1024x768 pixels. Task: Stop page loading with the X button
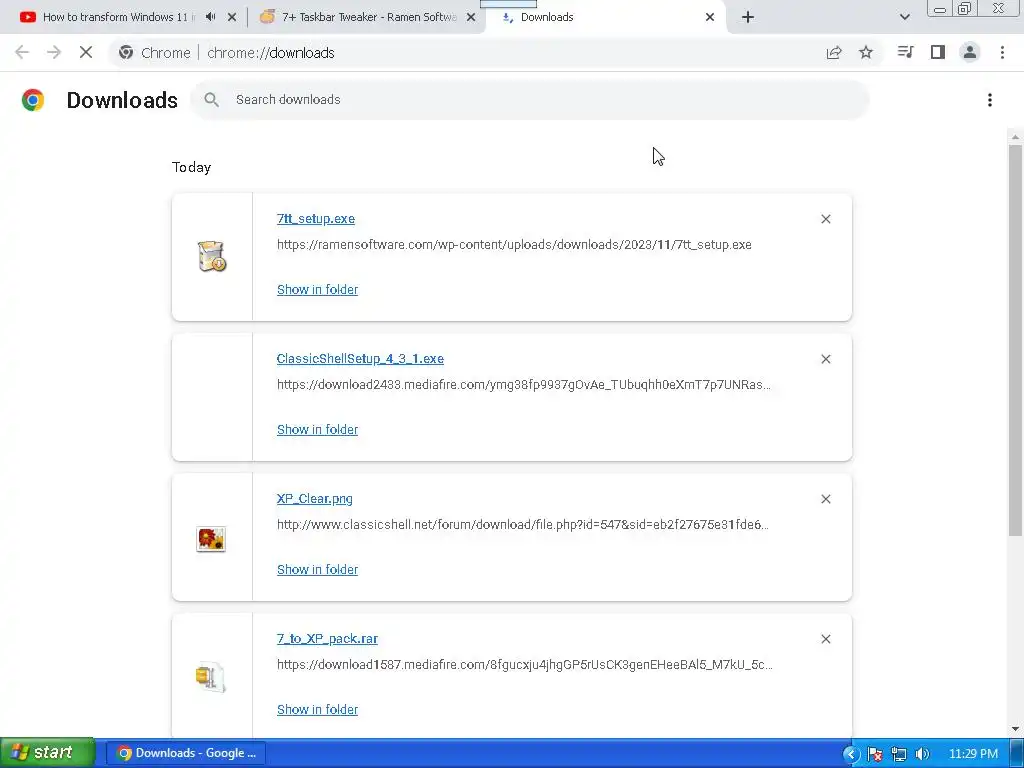pos(86,53)
